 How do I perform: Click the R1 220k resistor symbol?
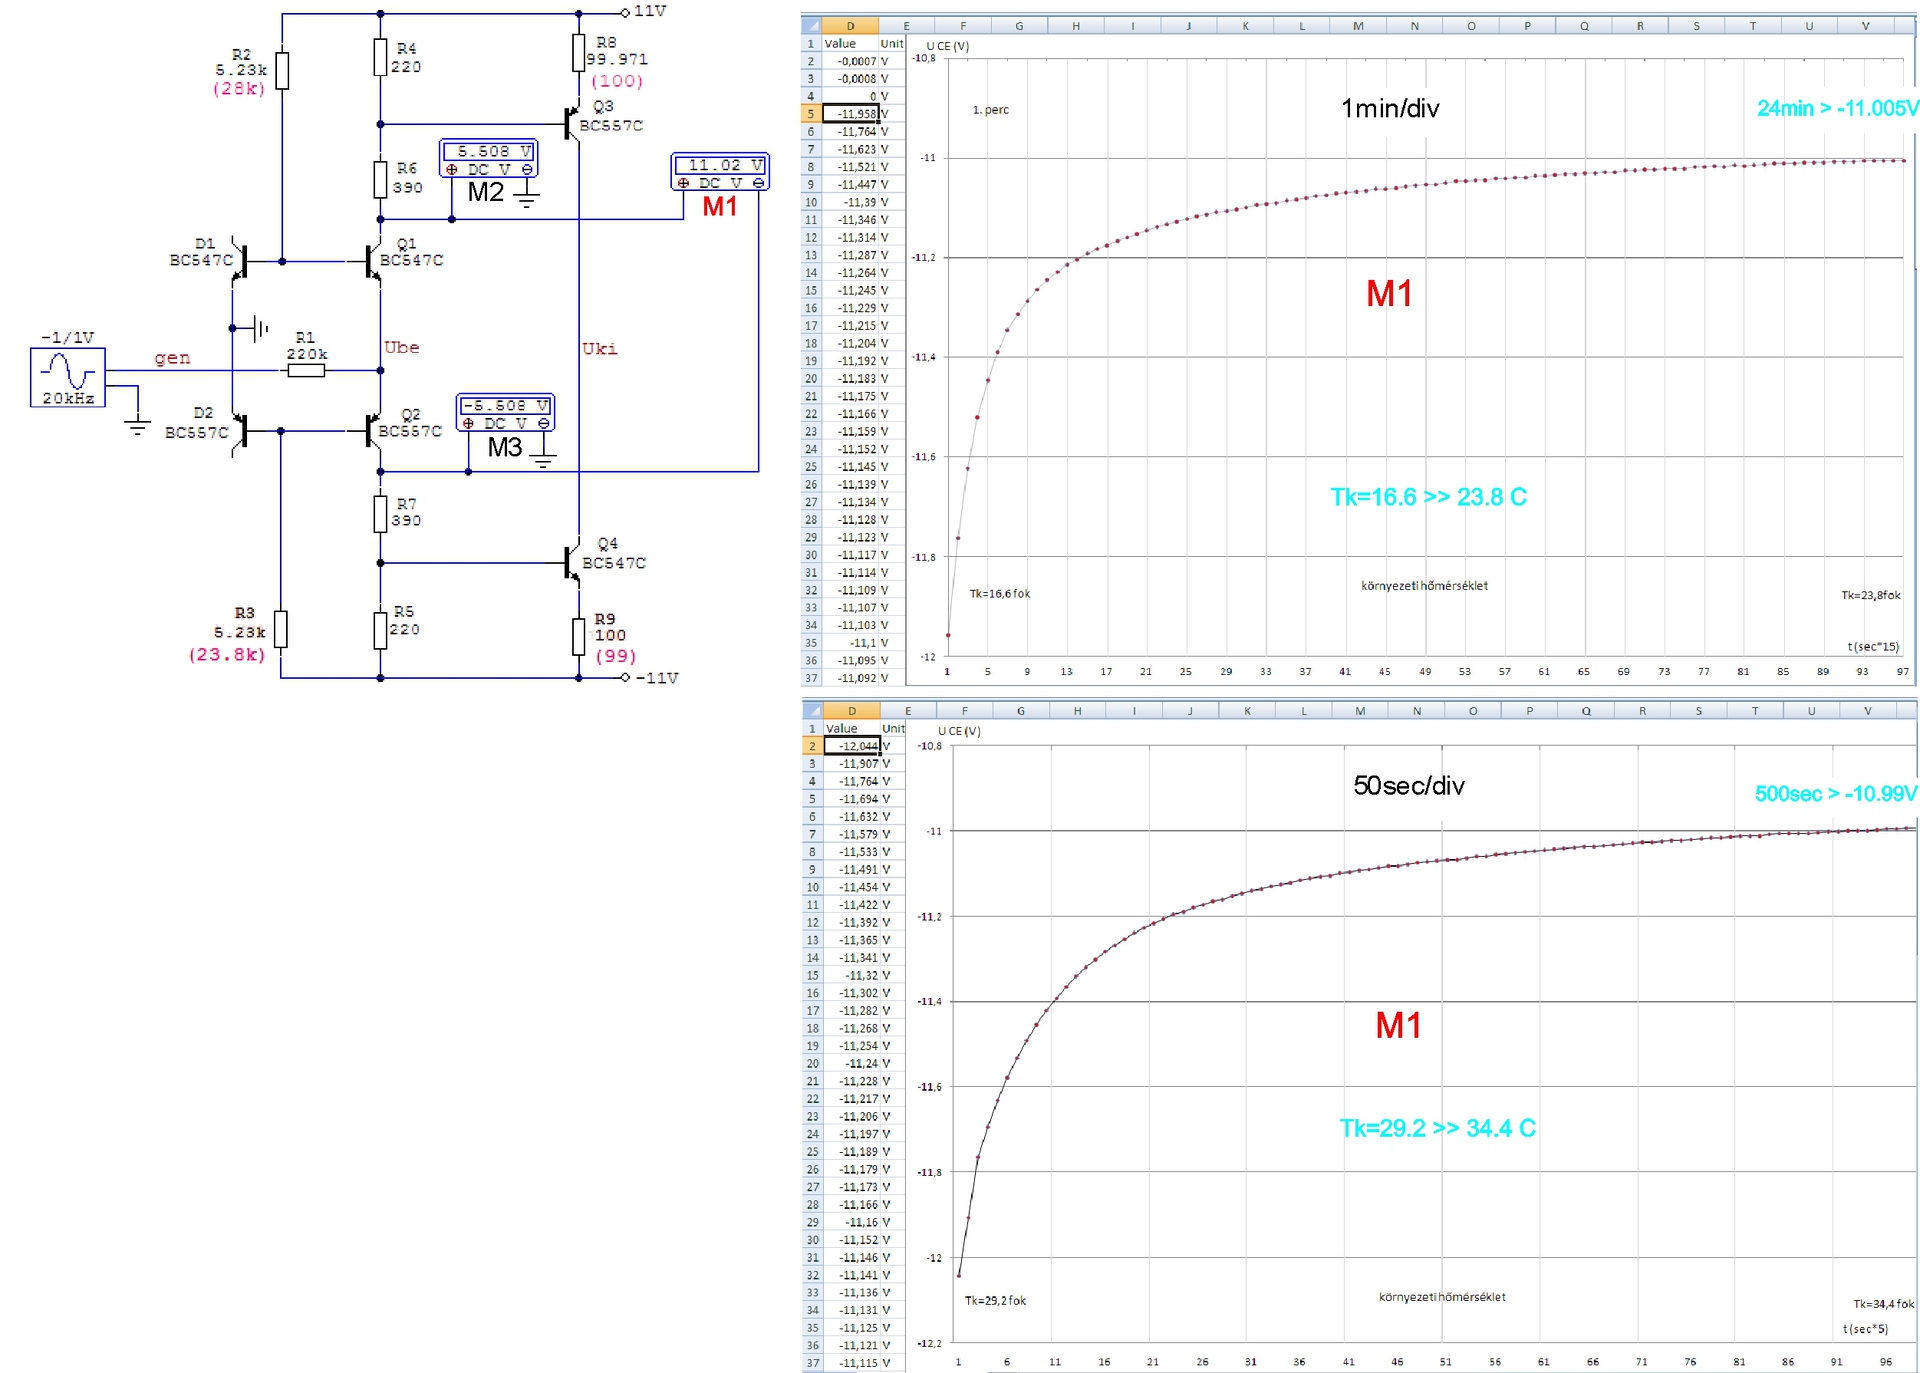[x=306, y=371]
